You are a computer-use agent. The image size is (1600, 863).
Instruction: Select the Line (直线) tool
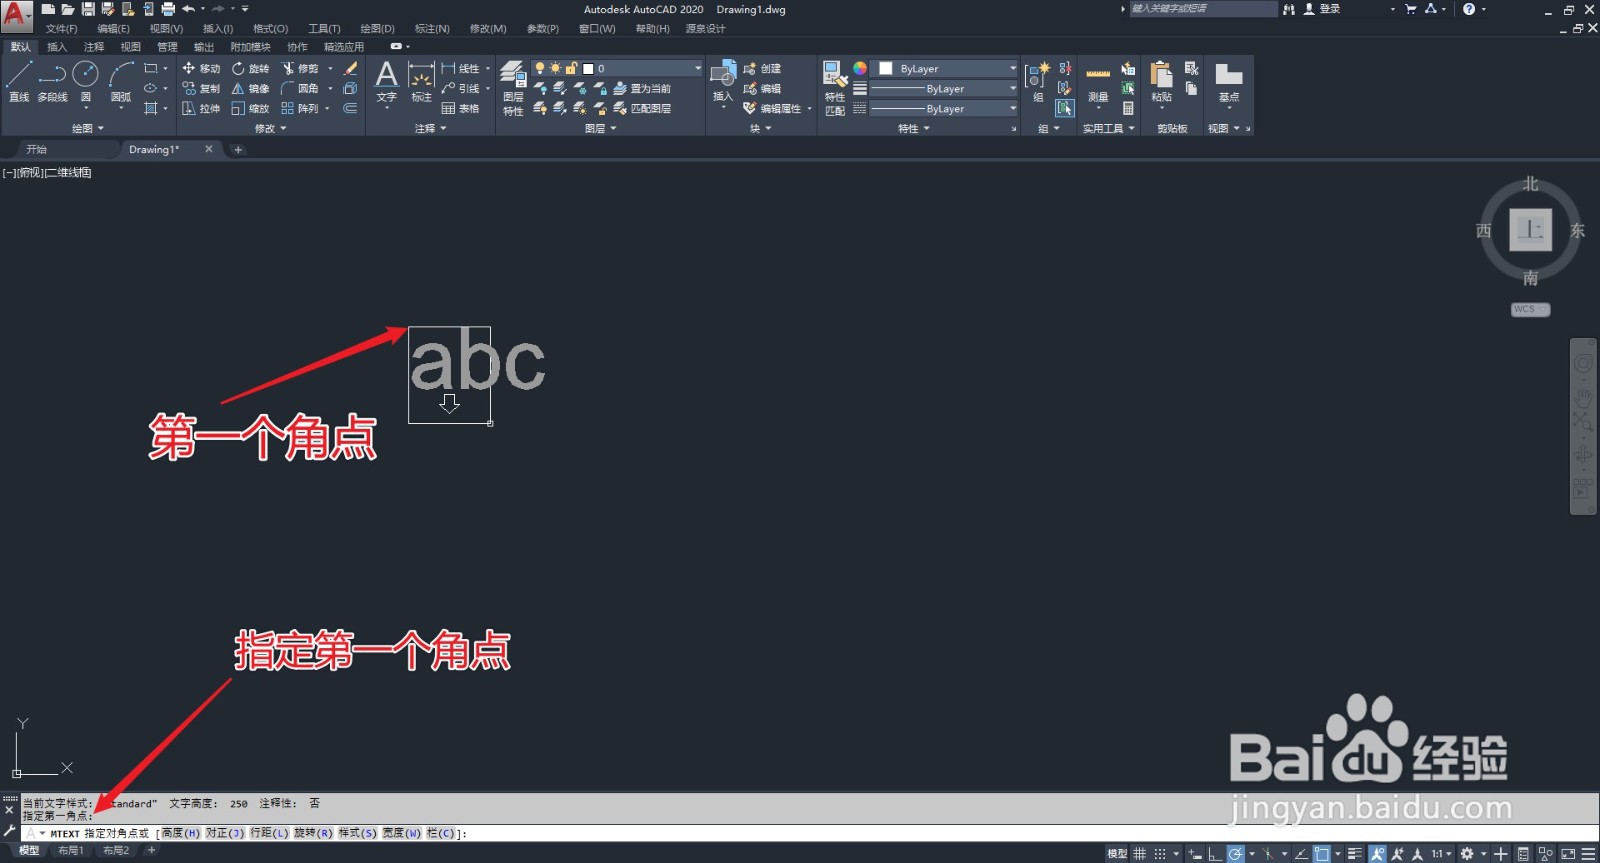point(19,81)
